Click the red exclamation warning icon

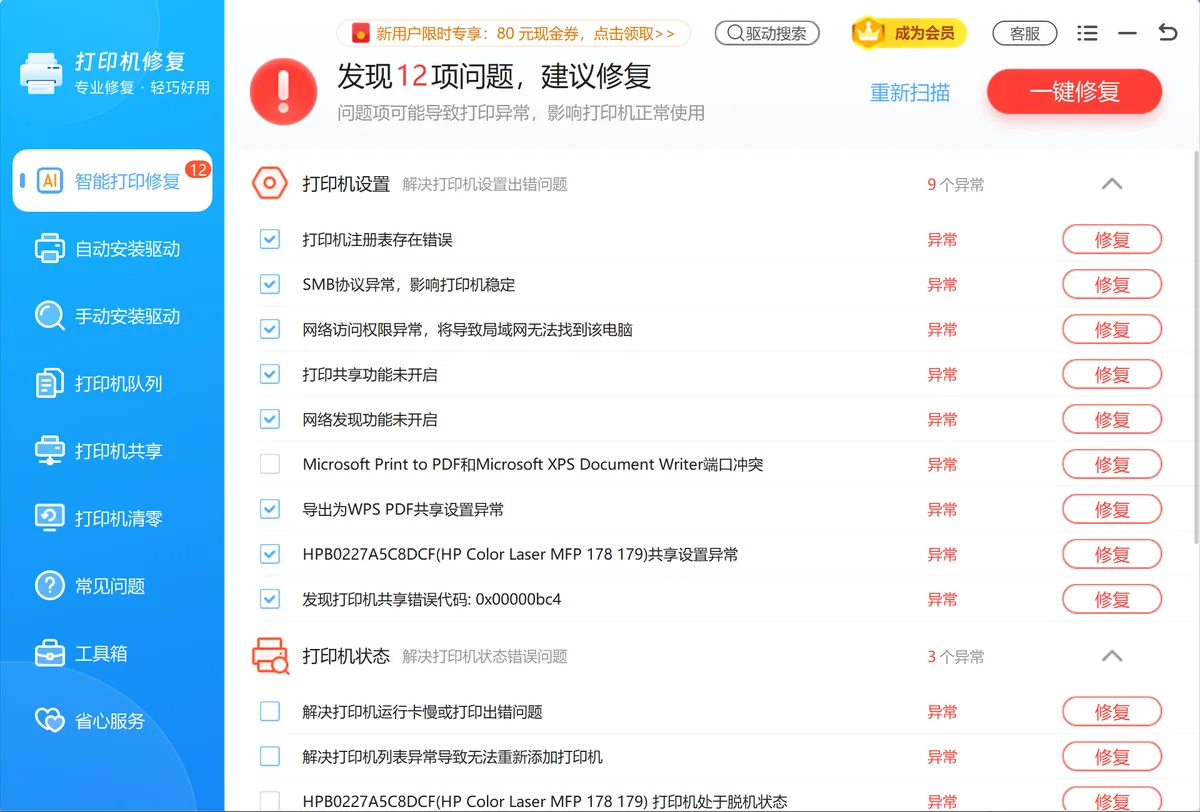284,92
